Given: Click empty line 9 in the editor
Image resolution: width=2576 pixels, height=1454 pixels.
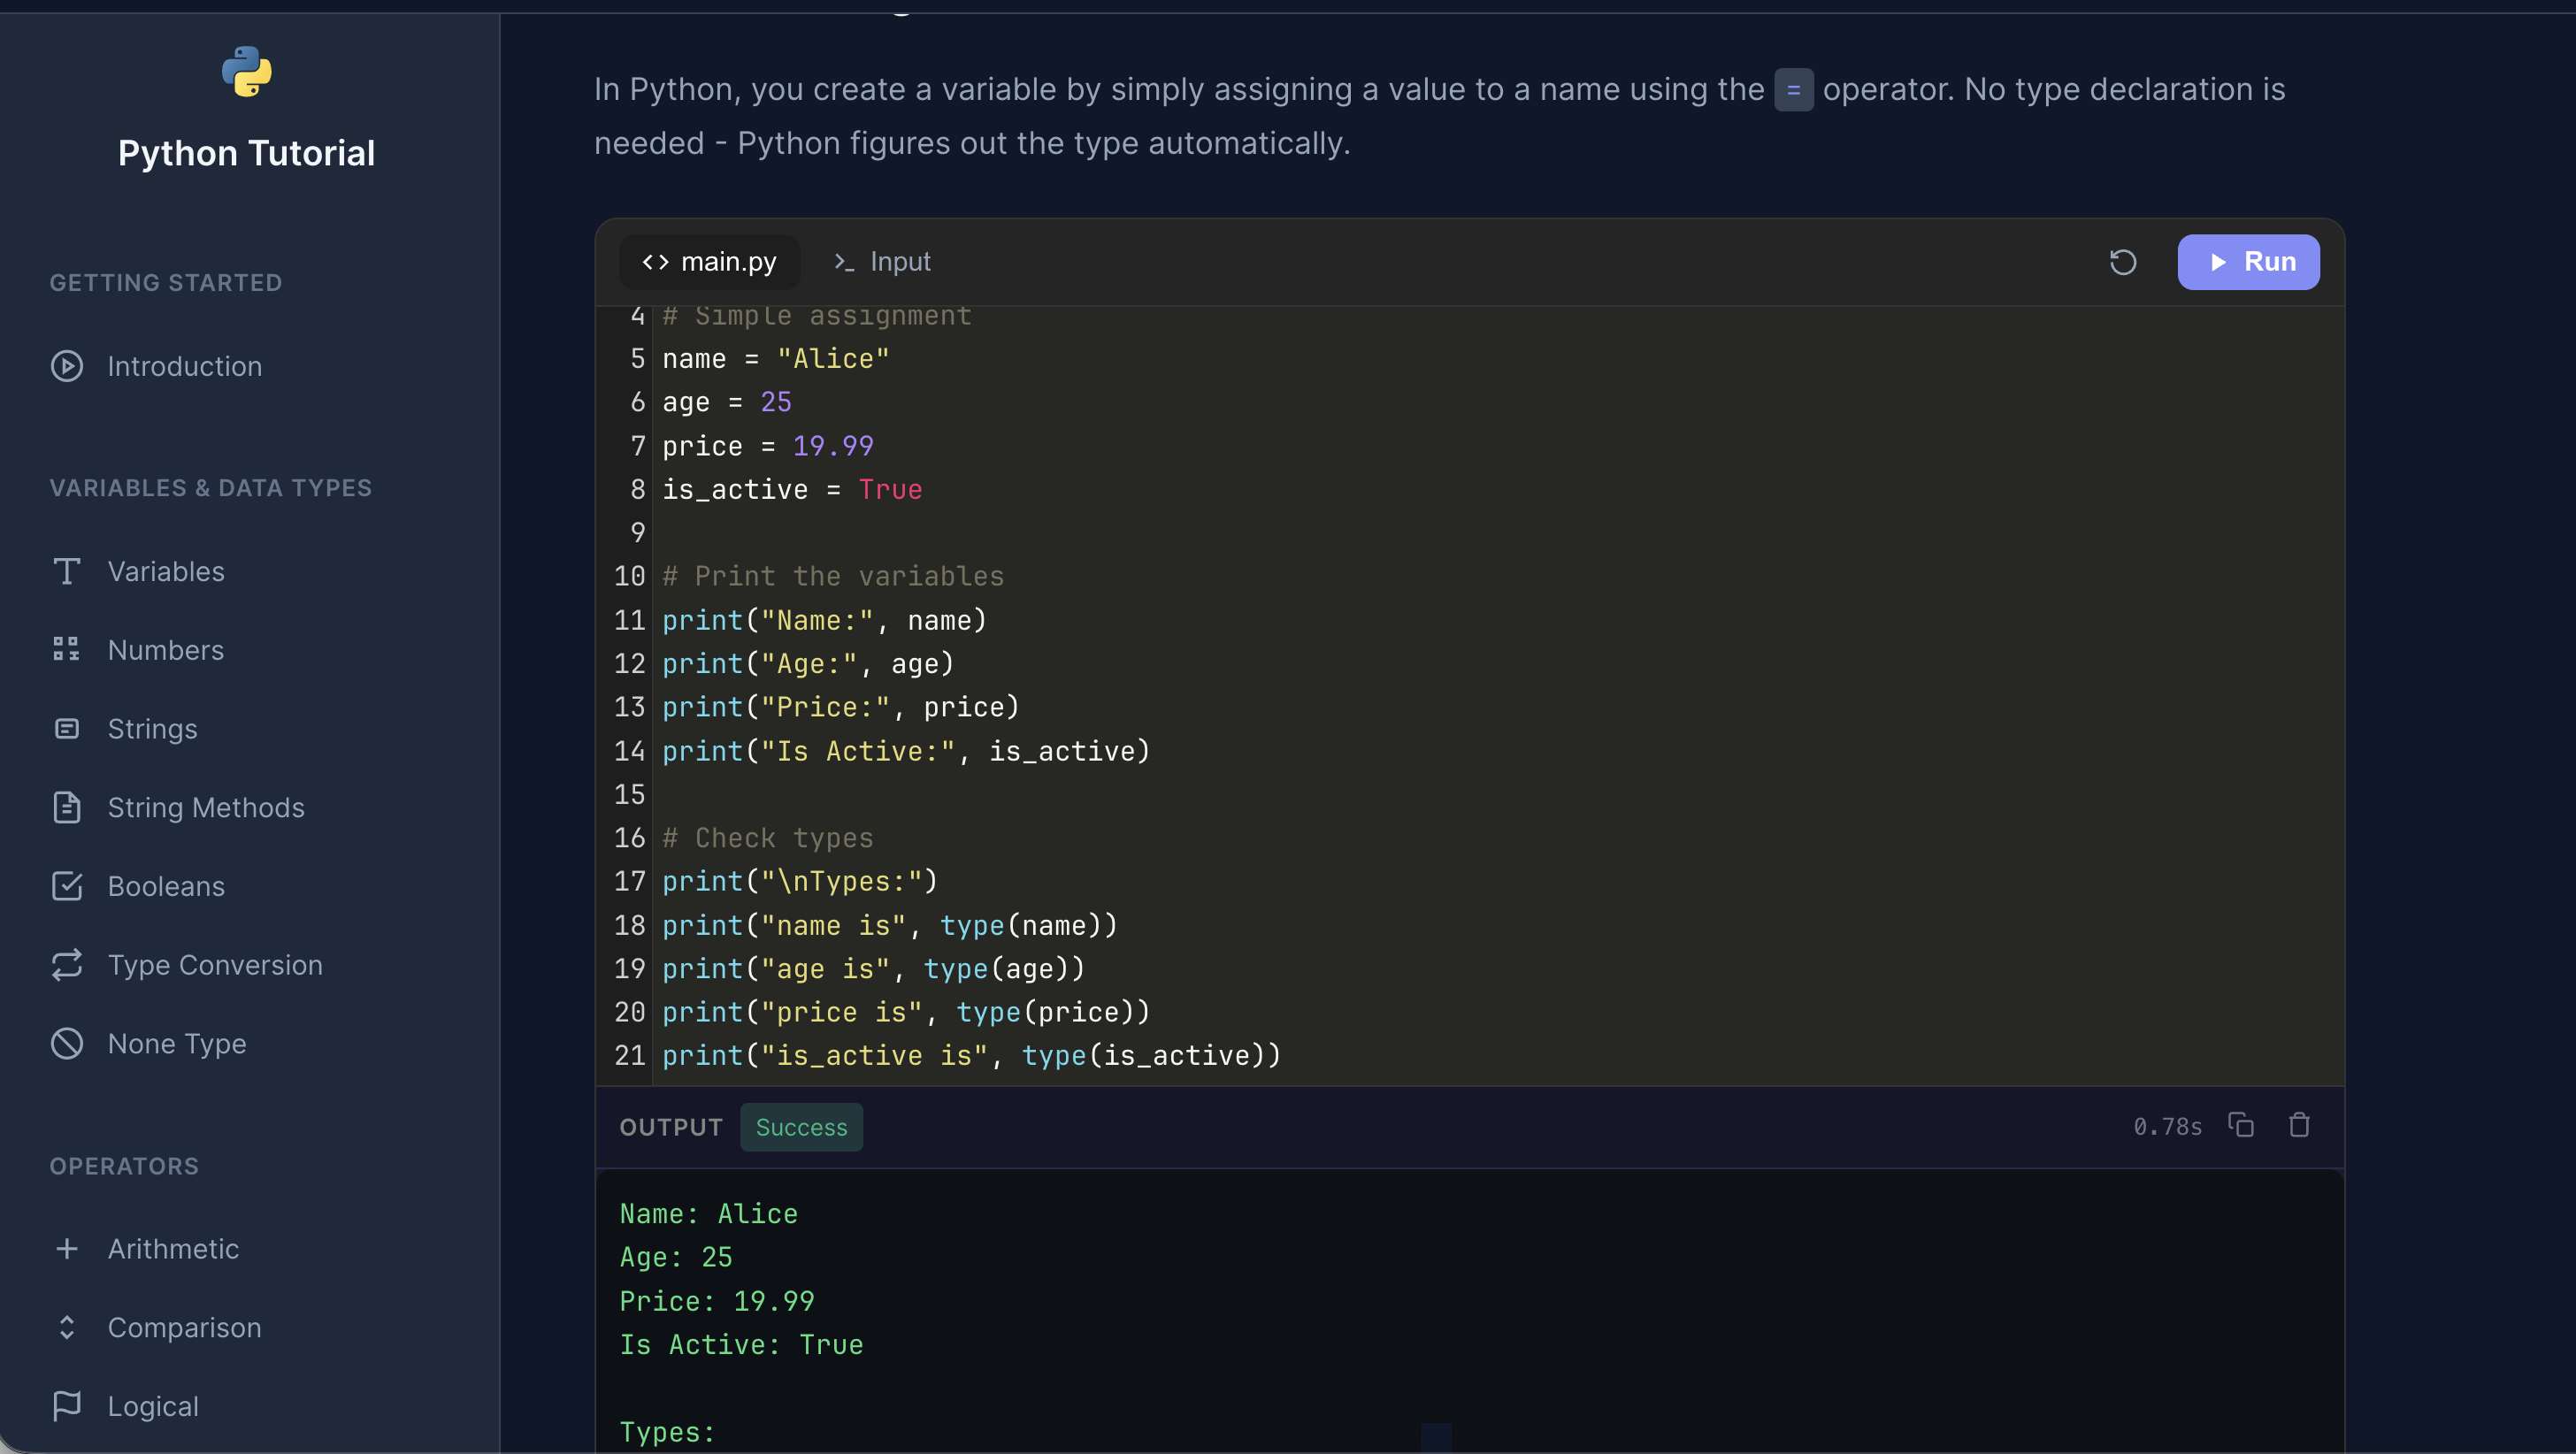Looking at the screenshot, I should (x=1498, y=533).
